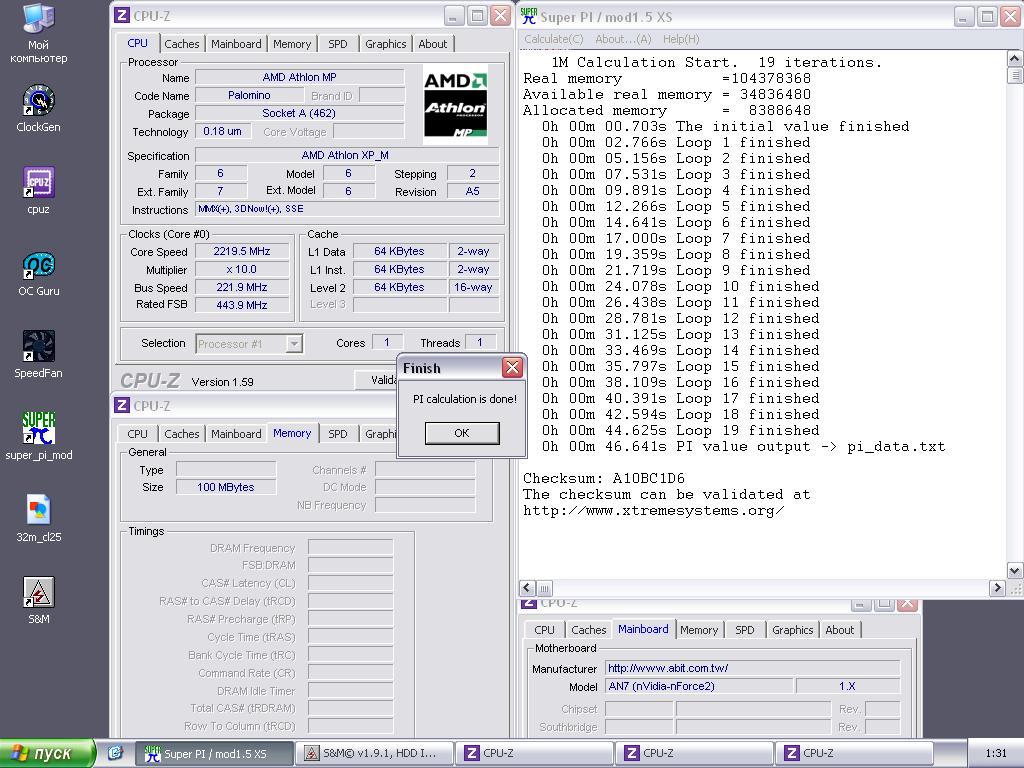Image resolution: width=1024 pixels, height=768 pixels.
Task: Open the Graphics tab in top CPU-Z window
Action: click(x=385, y=44)
